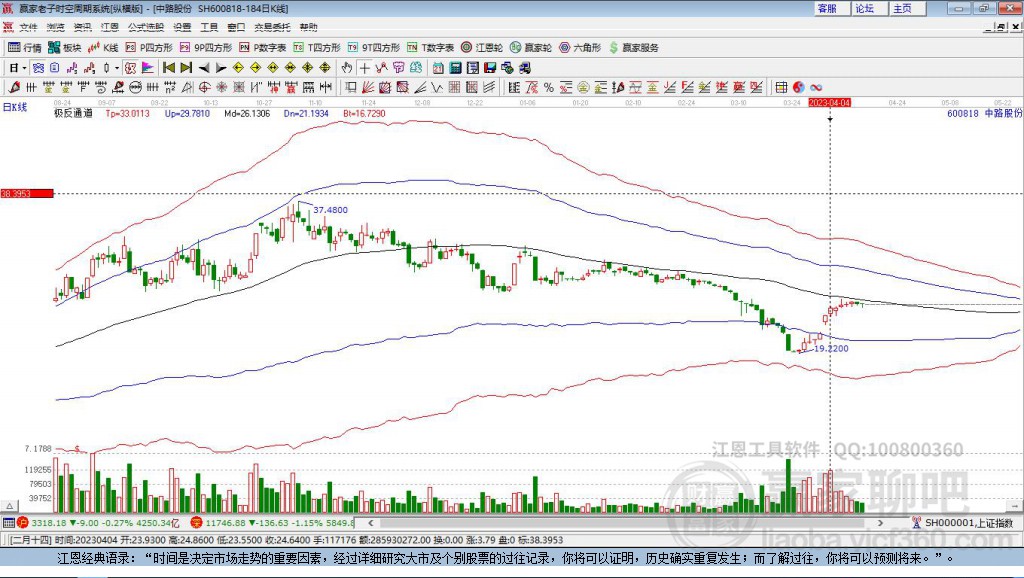Open the P四方形 tool
Screen dimensions: 1024x578
click(149, 48)
